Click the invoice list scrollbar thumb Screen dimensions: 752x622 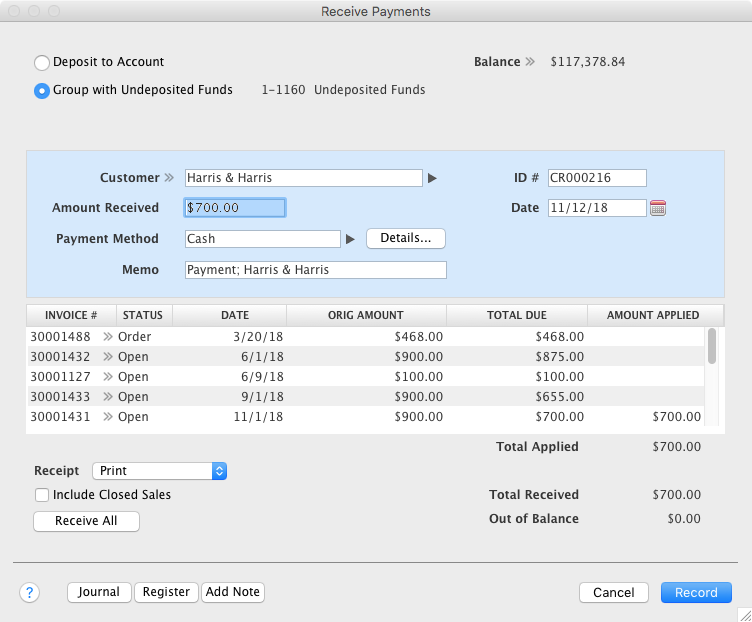pyautogui.click(x=712, y=346)
